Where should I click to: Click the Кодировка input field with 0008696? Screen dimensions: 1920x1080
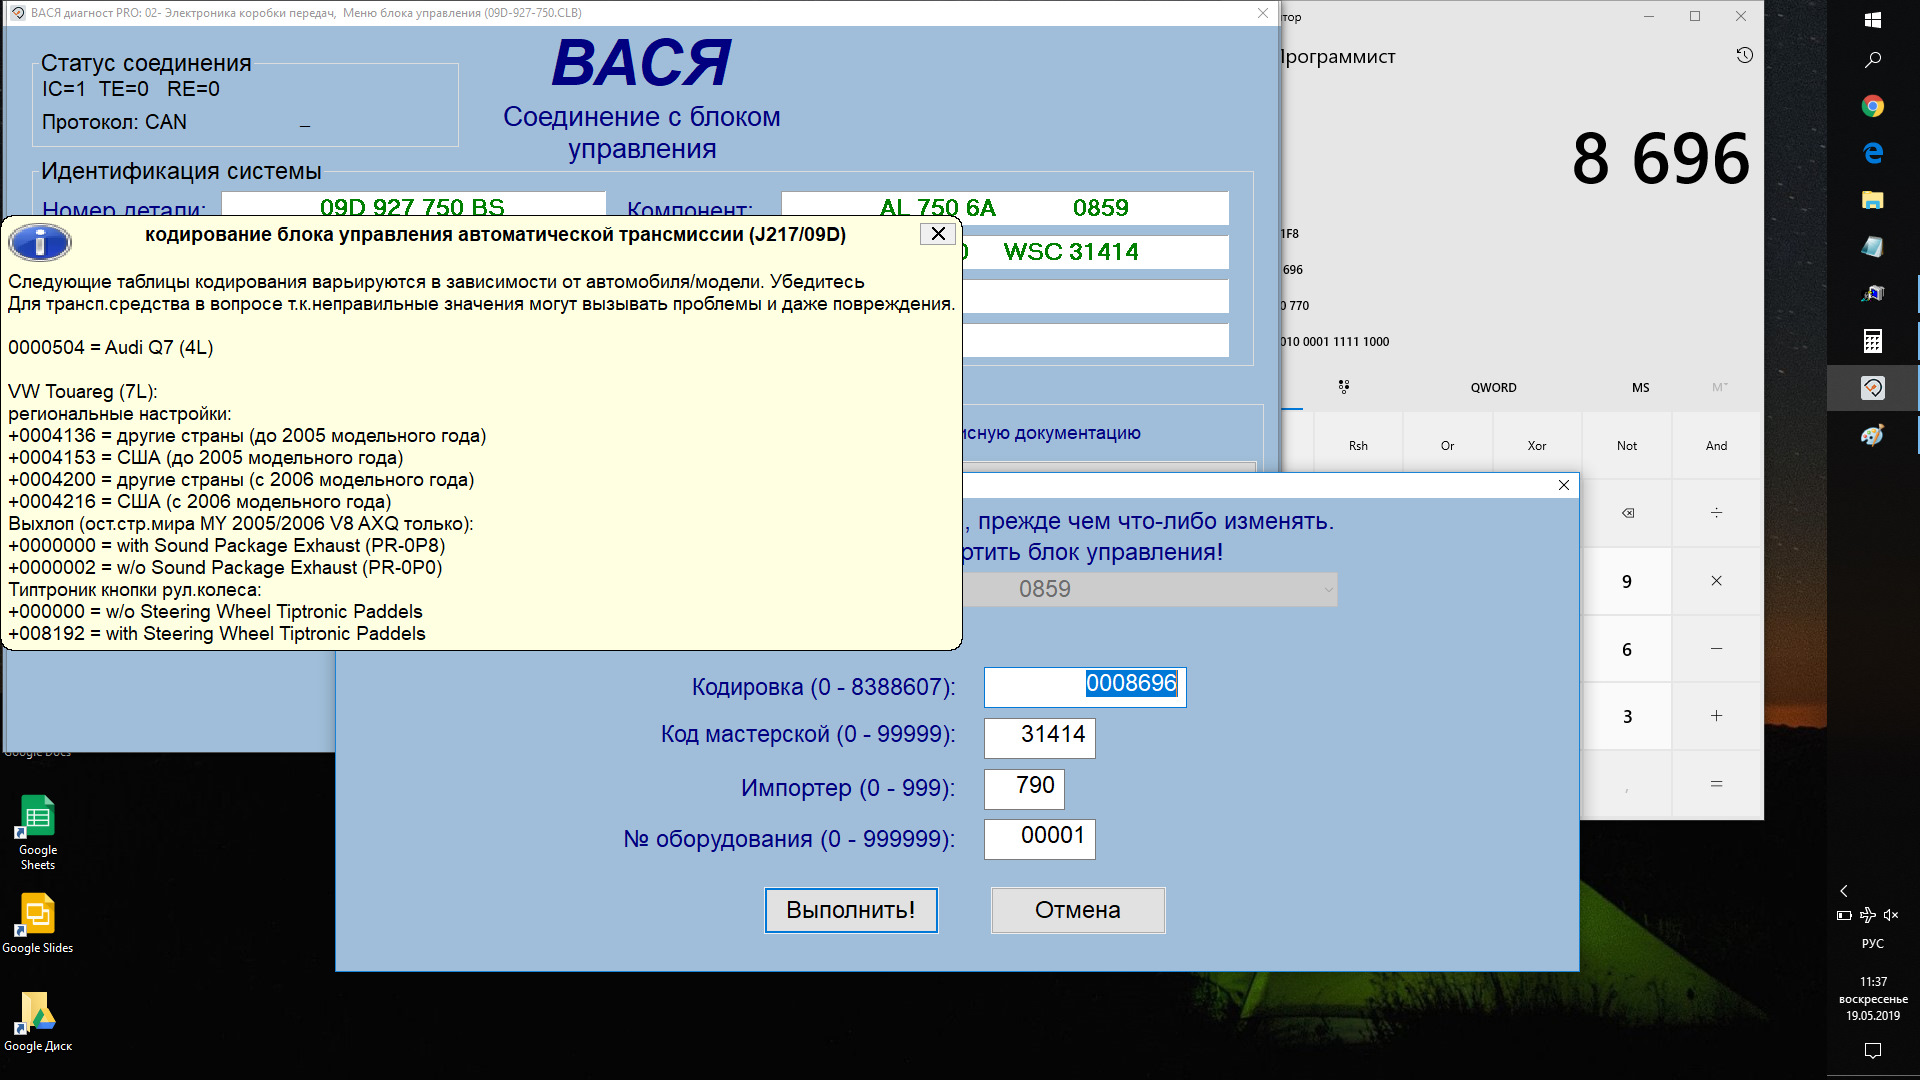1085,687
